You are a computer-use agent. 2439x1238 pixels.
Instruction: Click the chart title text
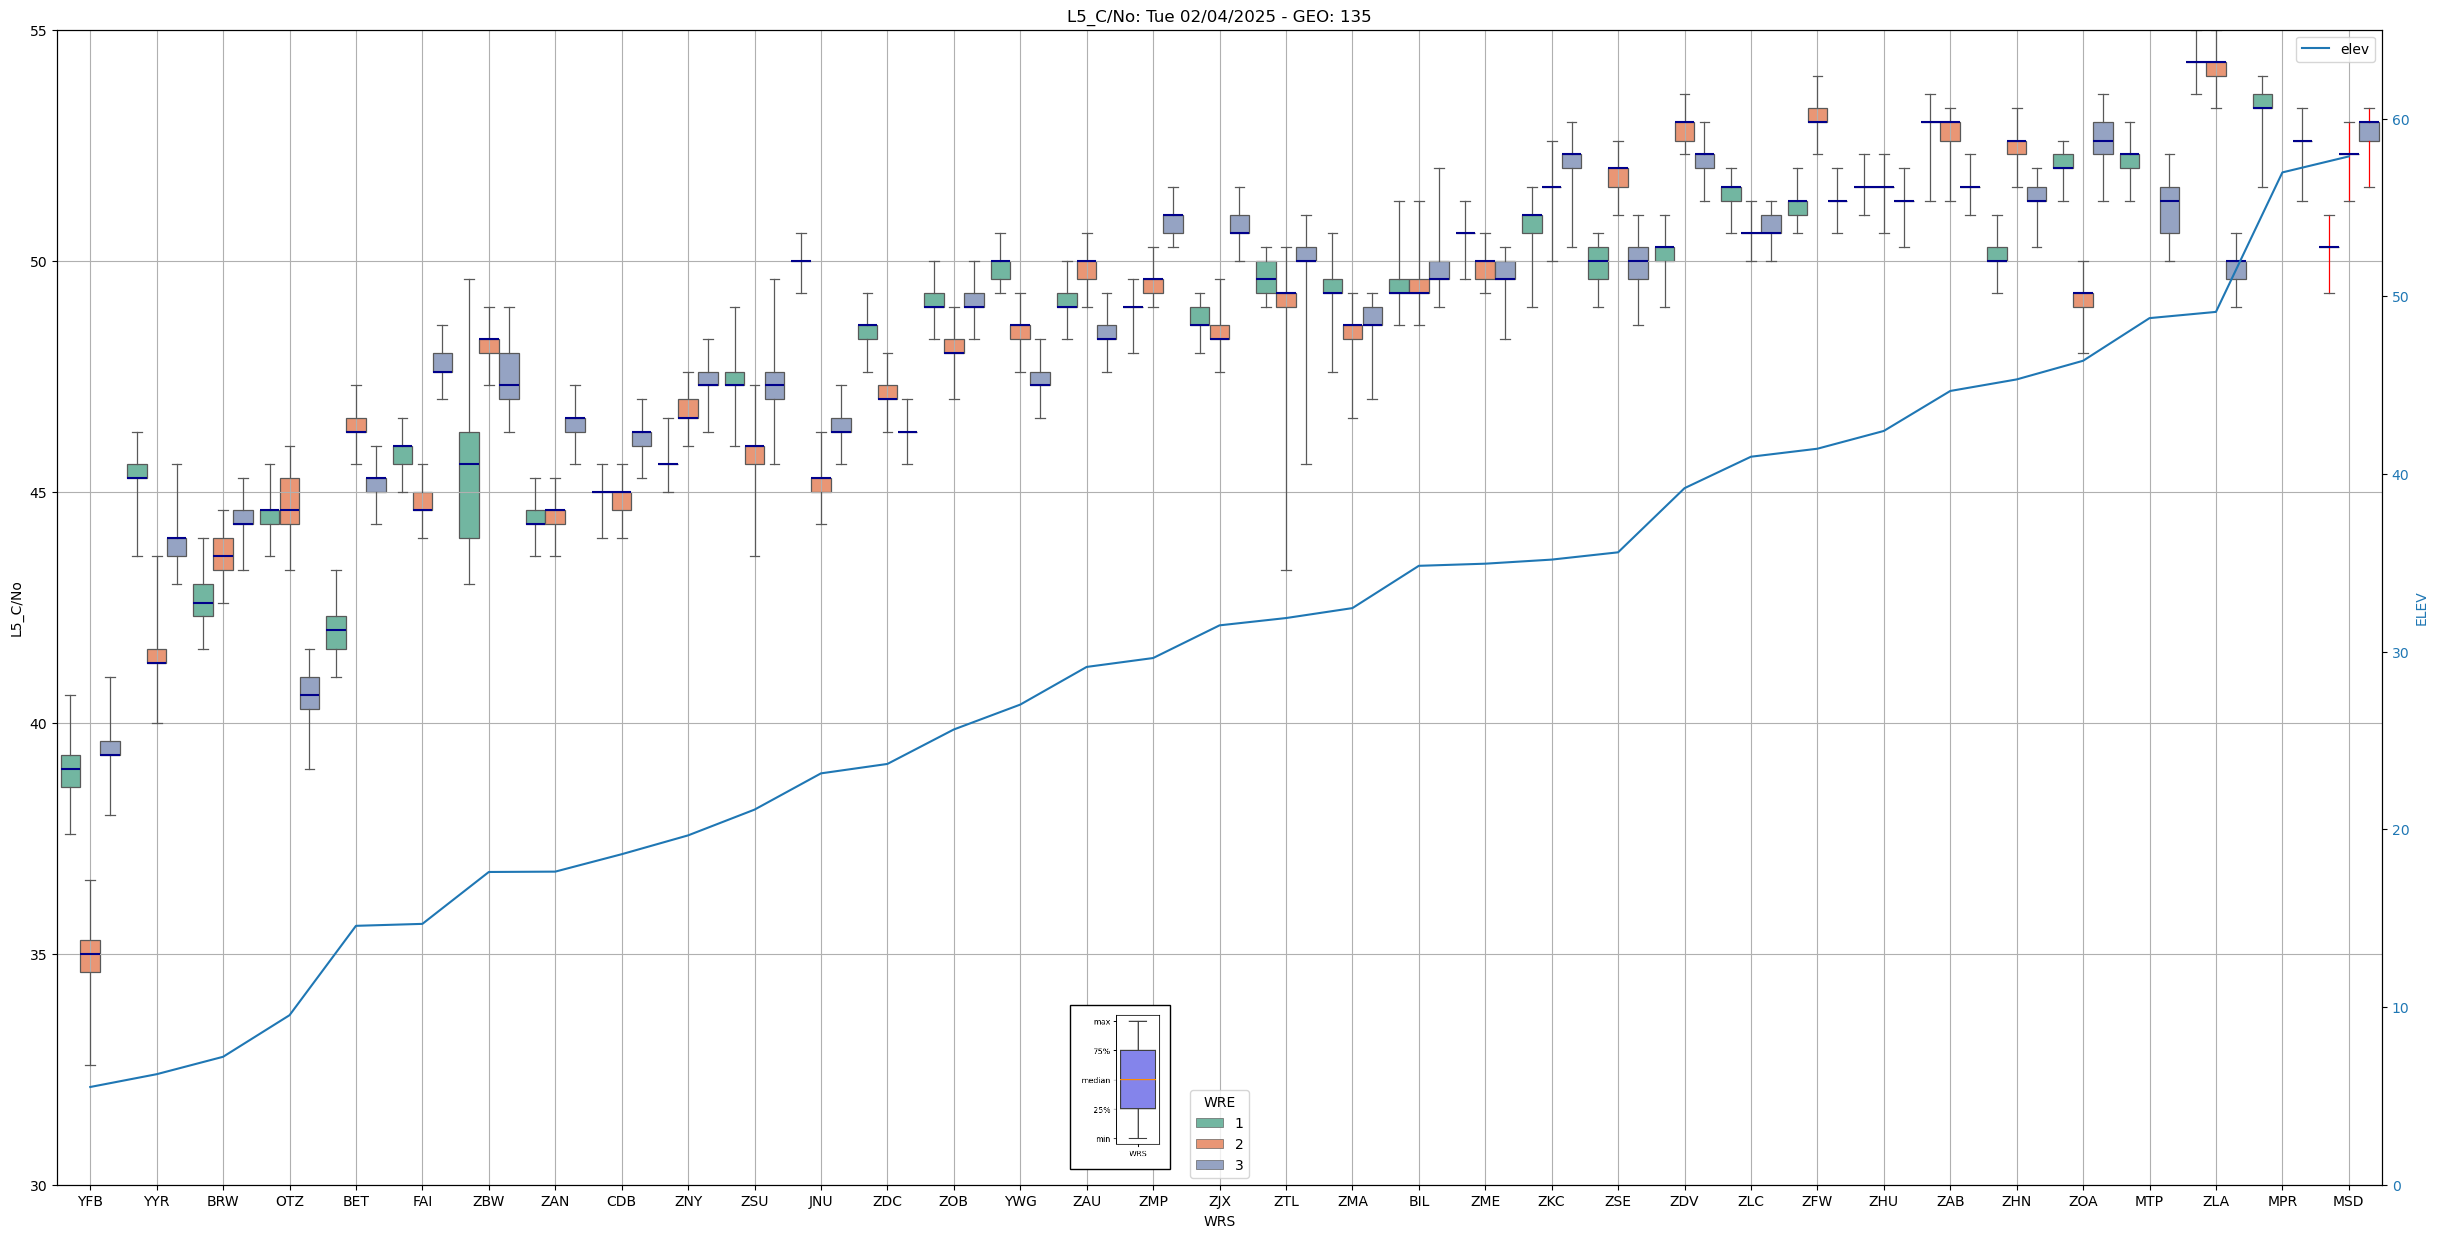pyautogui.click(x=1218, y=16)
